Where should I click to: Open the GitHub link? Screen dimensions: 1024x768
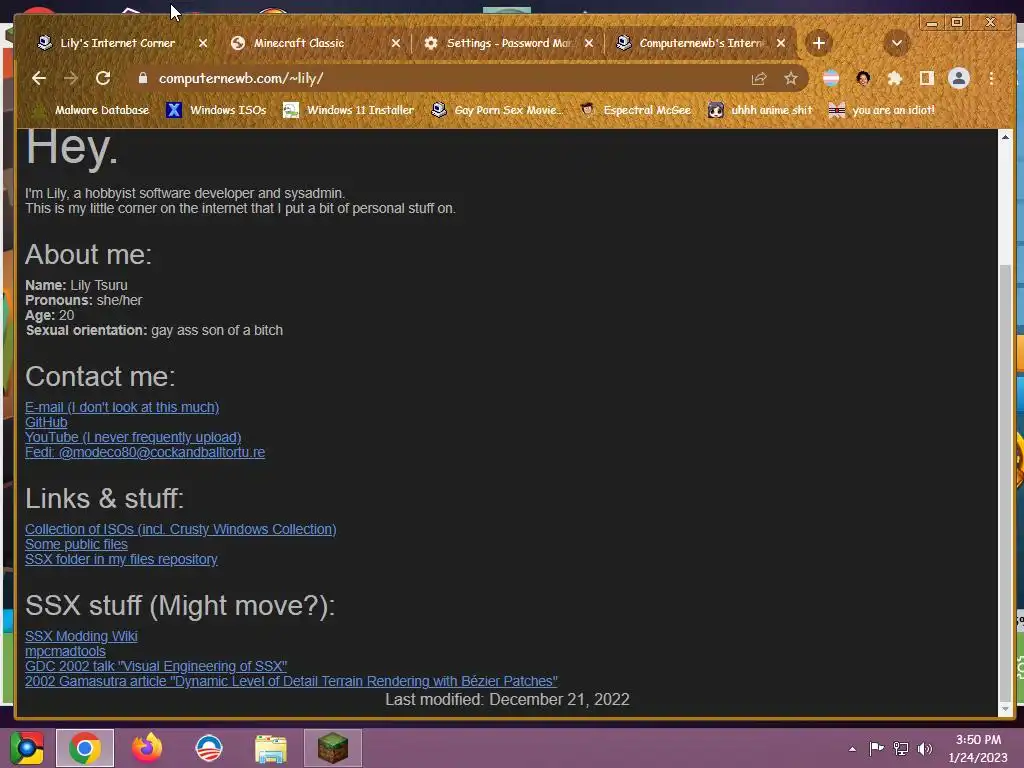(x=46, y=422)
